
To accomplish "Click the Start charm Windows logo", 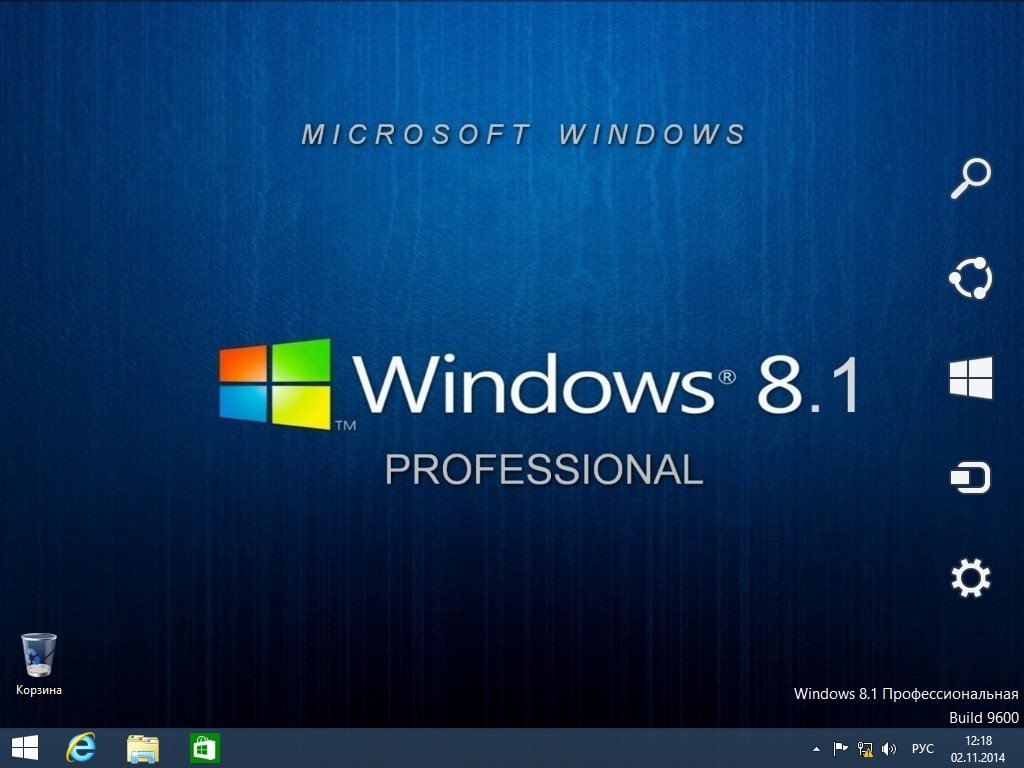I will 970,379.
